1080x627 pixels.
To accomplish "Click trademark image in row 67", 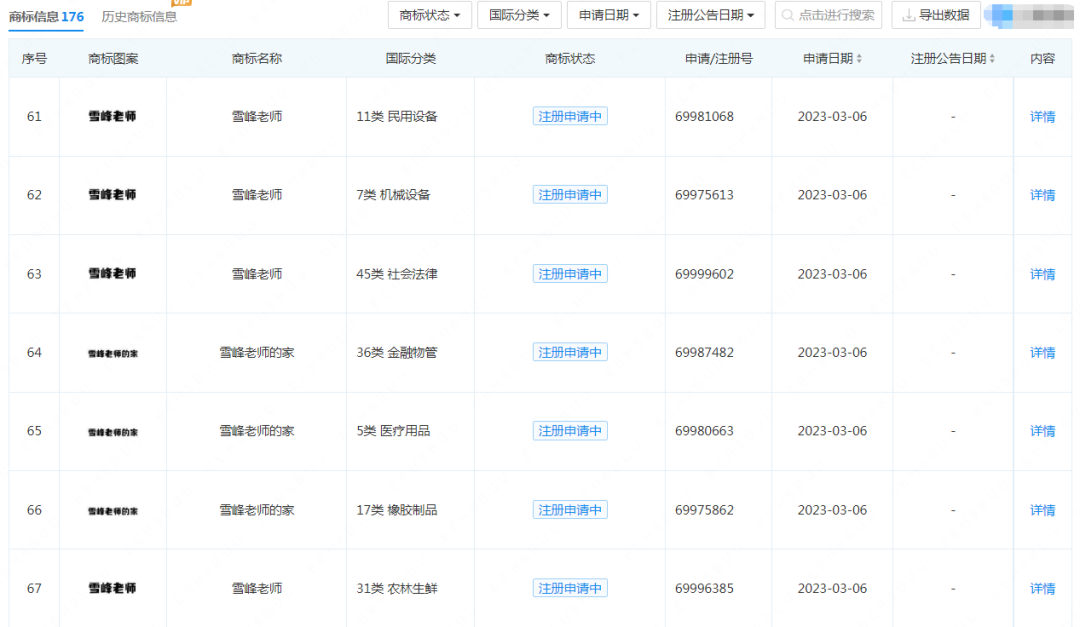I will point(112,588).
